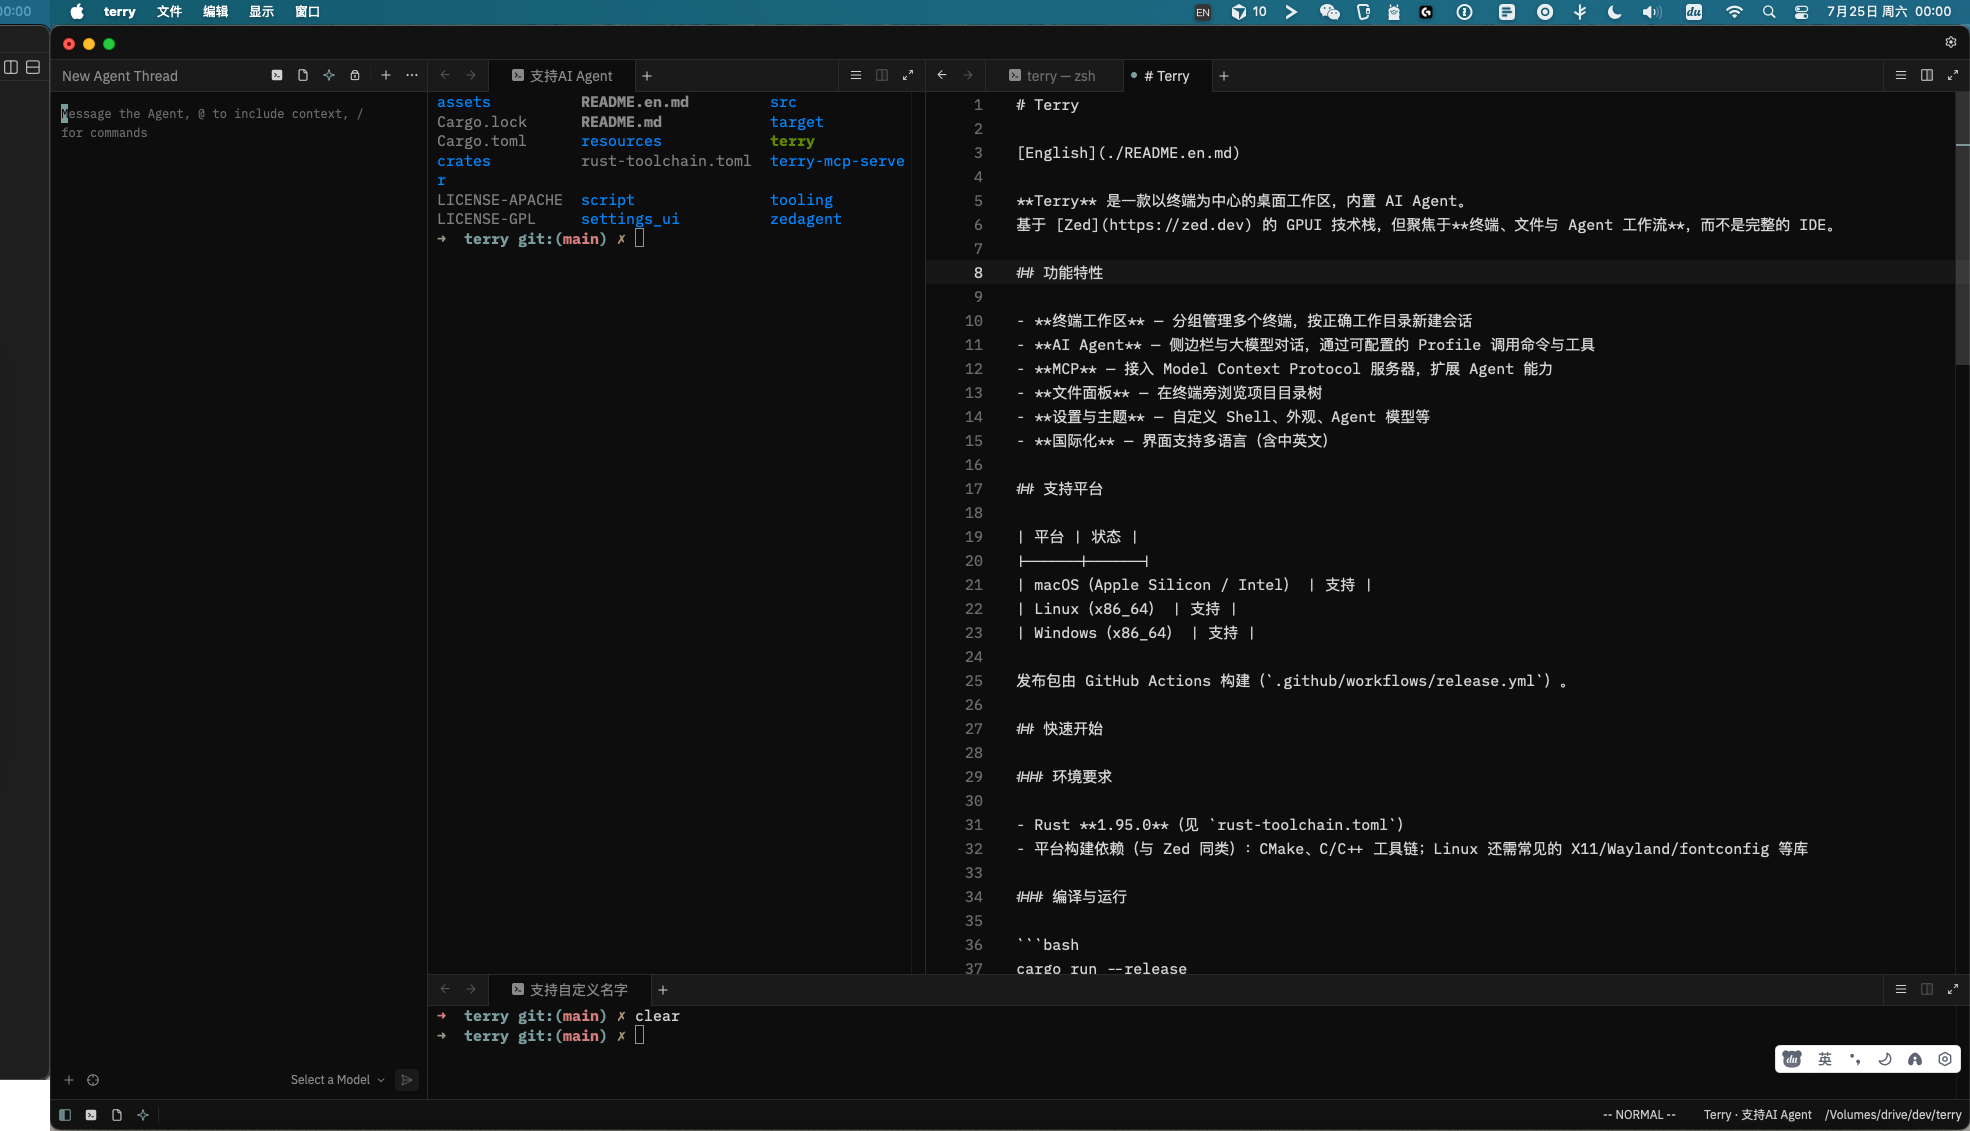The height and width of the screenshot is (1131, 1970).
Task: Click sparkle agent icon in panel header
Action: pyautogui.click(x=329, y=75)
